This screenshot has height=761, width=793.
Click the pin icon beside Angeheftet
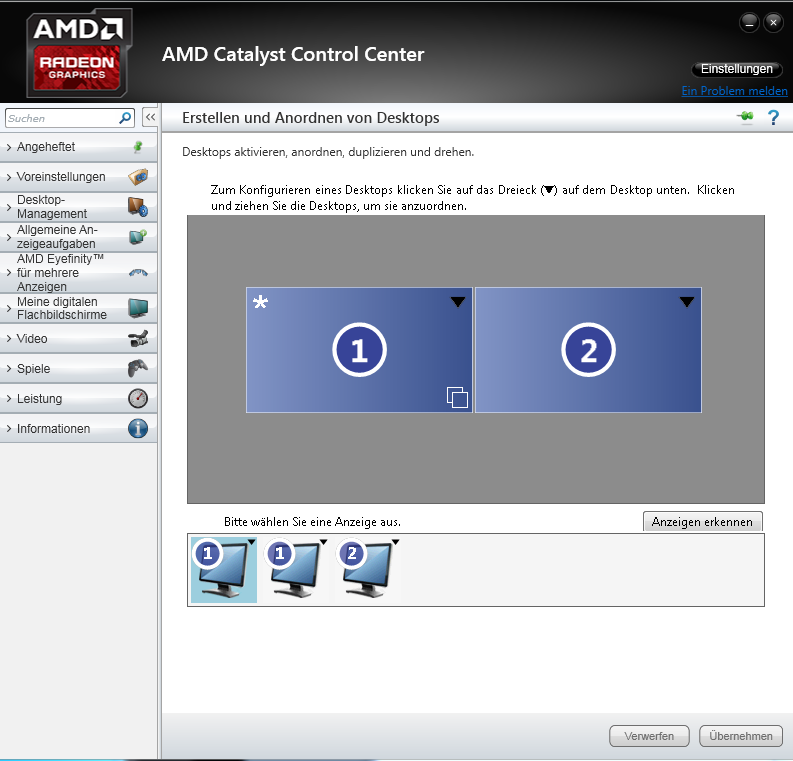(x=138, y=147)
